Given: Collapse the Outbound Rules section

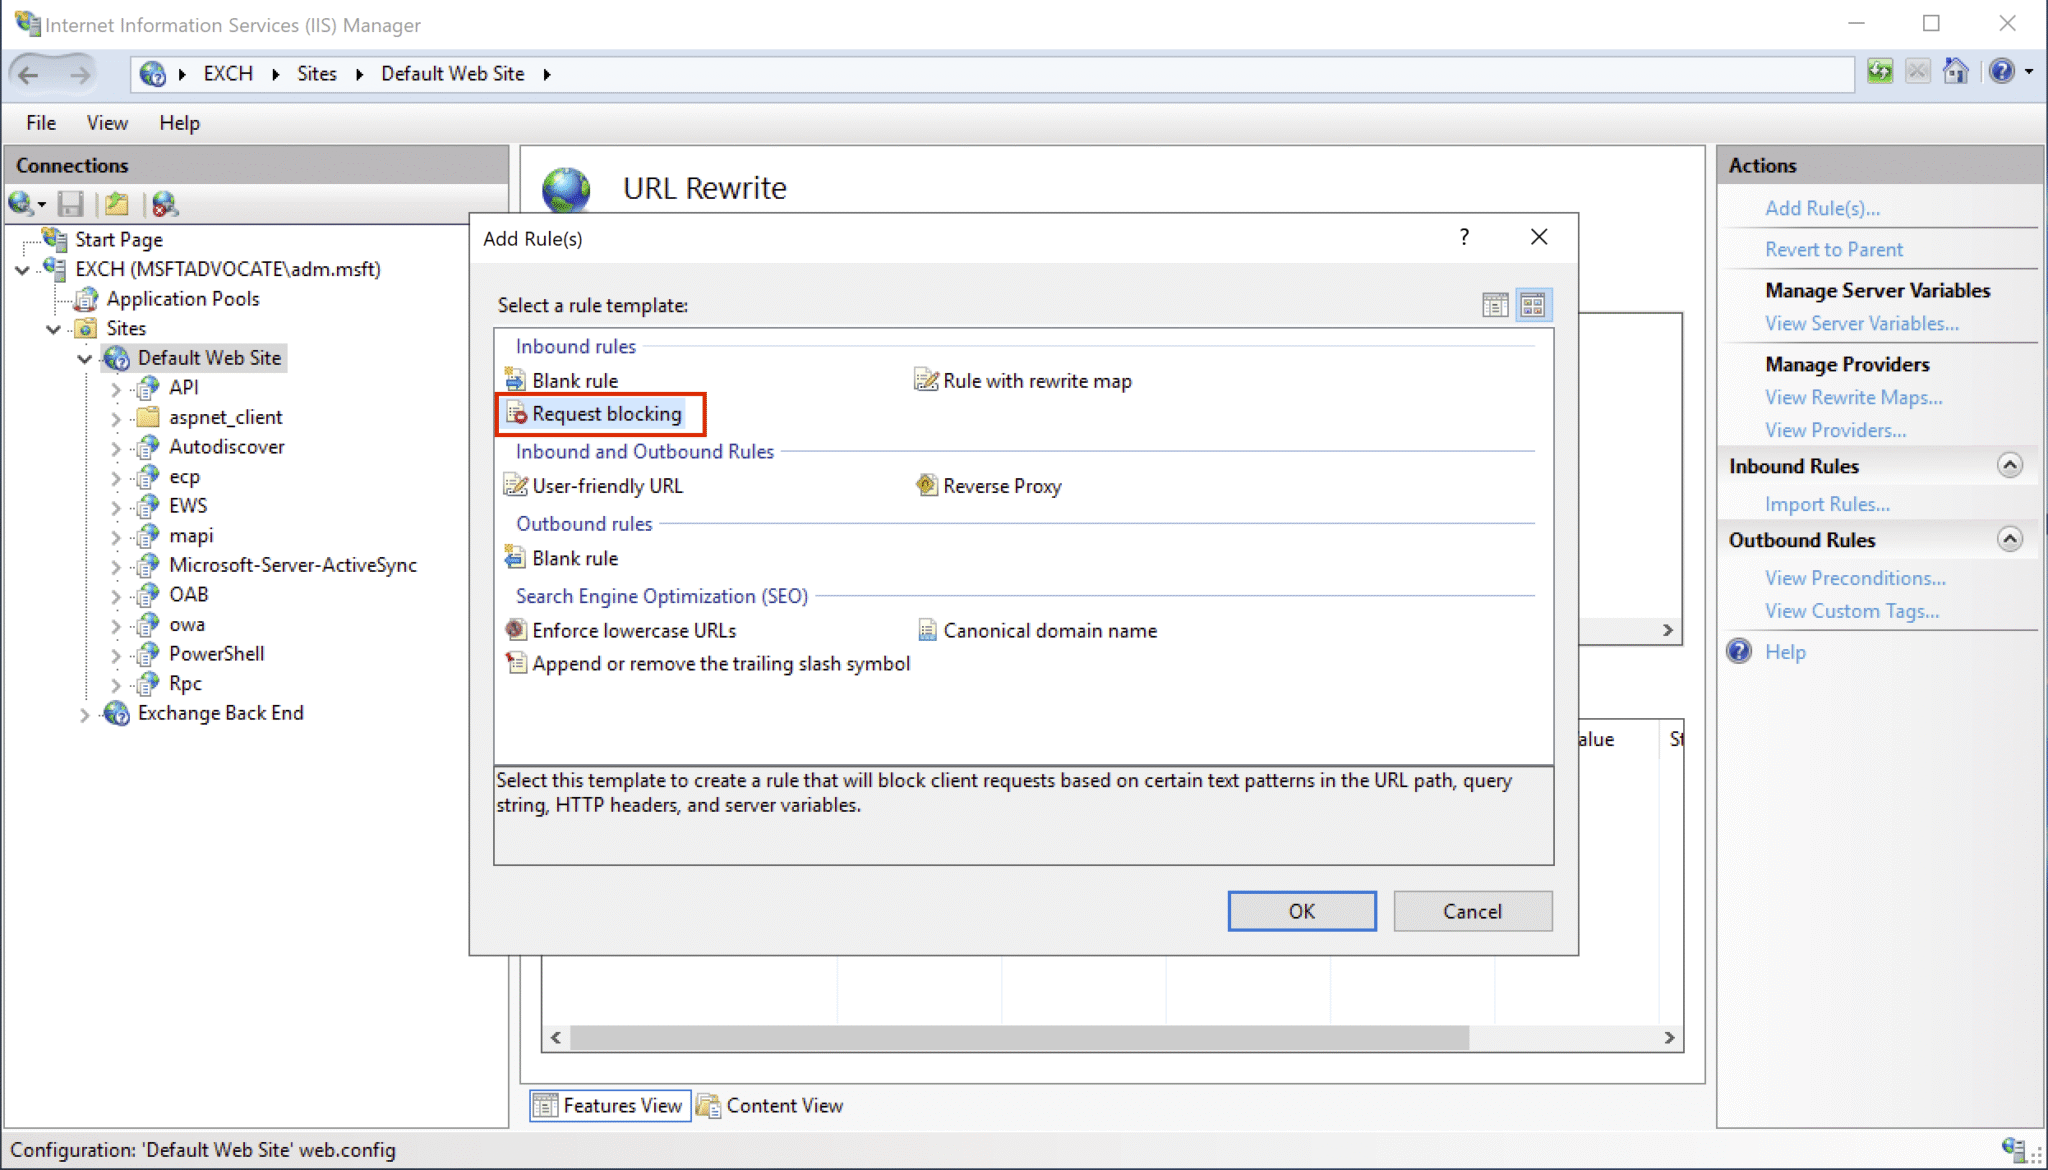Looking at the screenshot, I should pyautogui.click(x=2011, y=539).
